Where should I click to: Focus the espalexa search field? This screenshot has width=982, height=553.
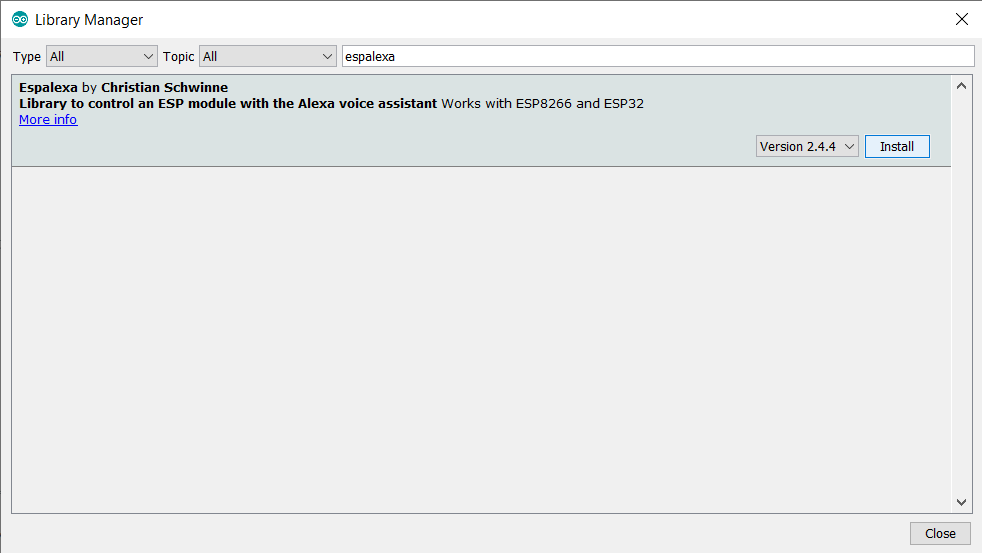pyautogui.click(x=658, y=56)
